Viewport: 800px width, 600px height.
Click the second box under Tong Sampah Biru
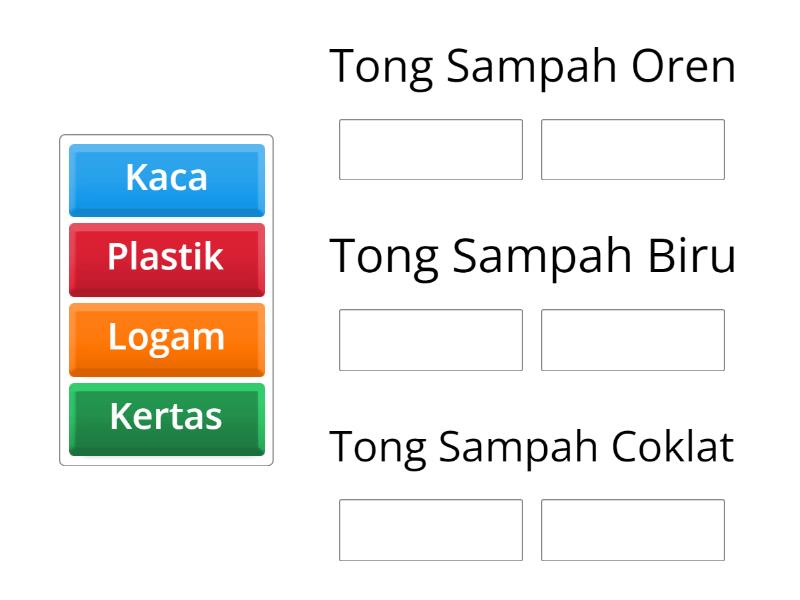[x=633, y=340]
